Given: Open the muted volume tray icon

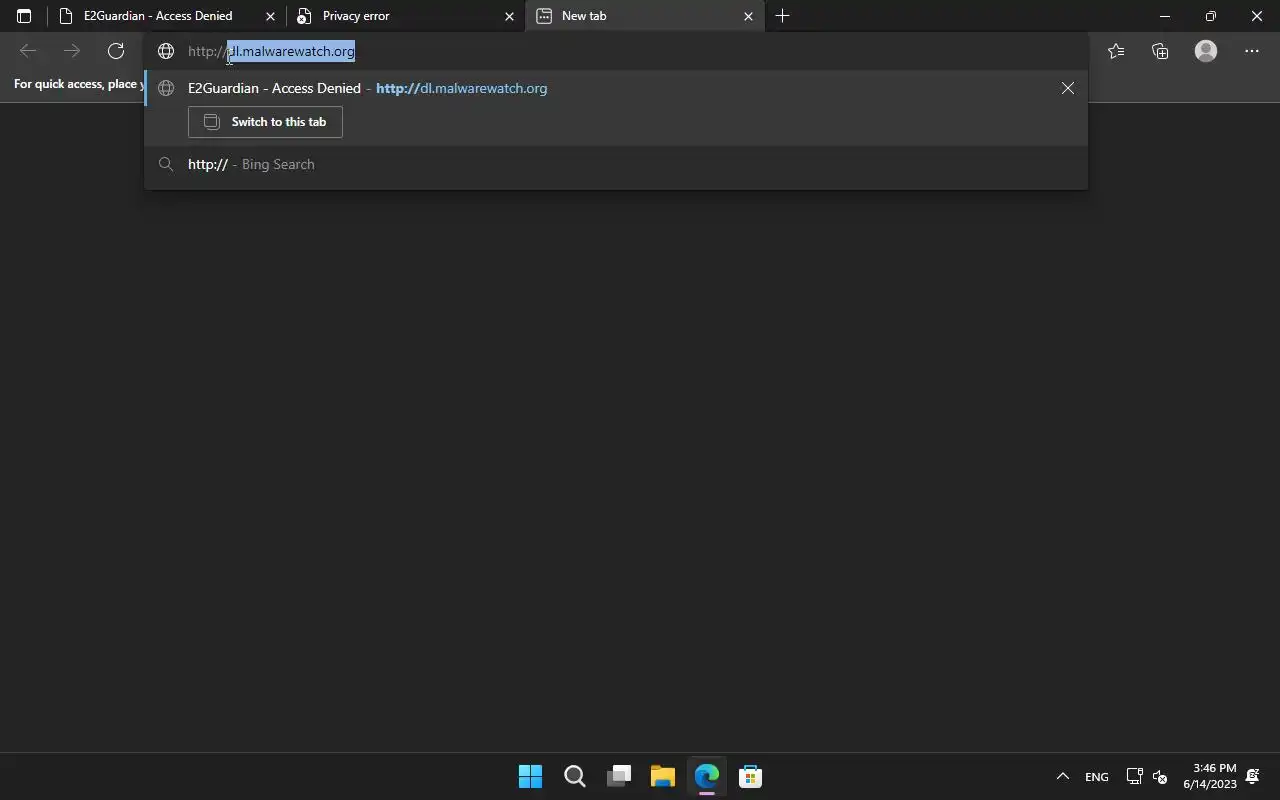Looking at the screenshot, I should coord(1160,776).
